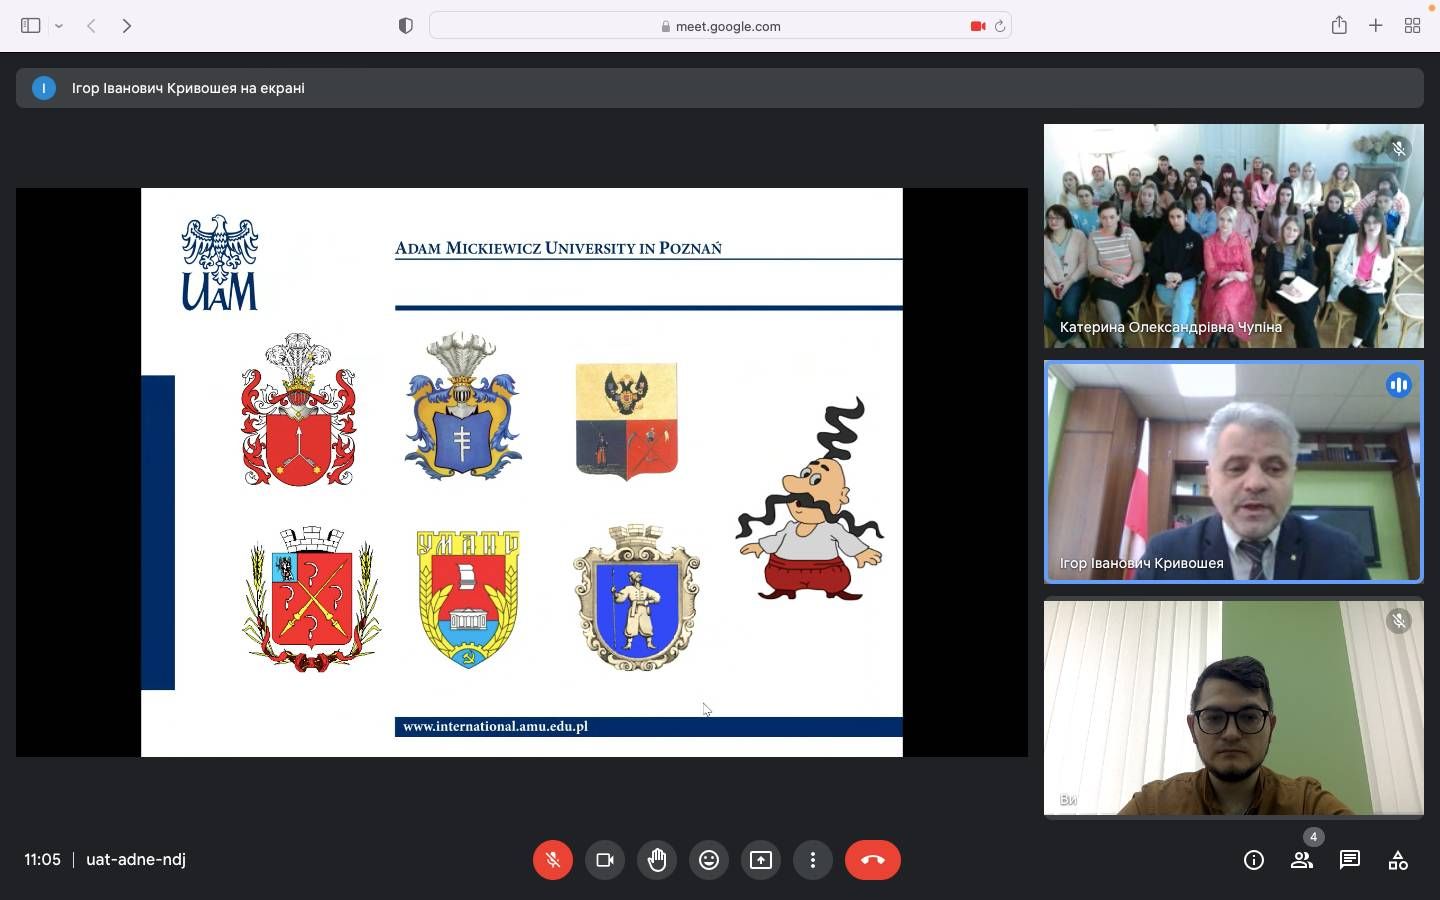Click the Cossack cartoon character on slide
Screen dimensions: 1440x900
810,499
